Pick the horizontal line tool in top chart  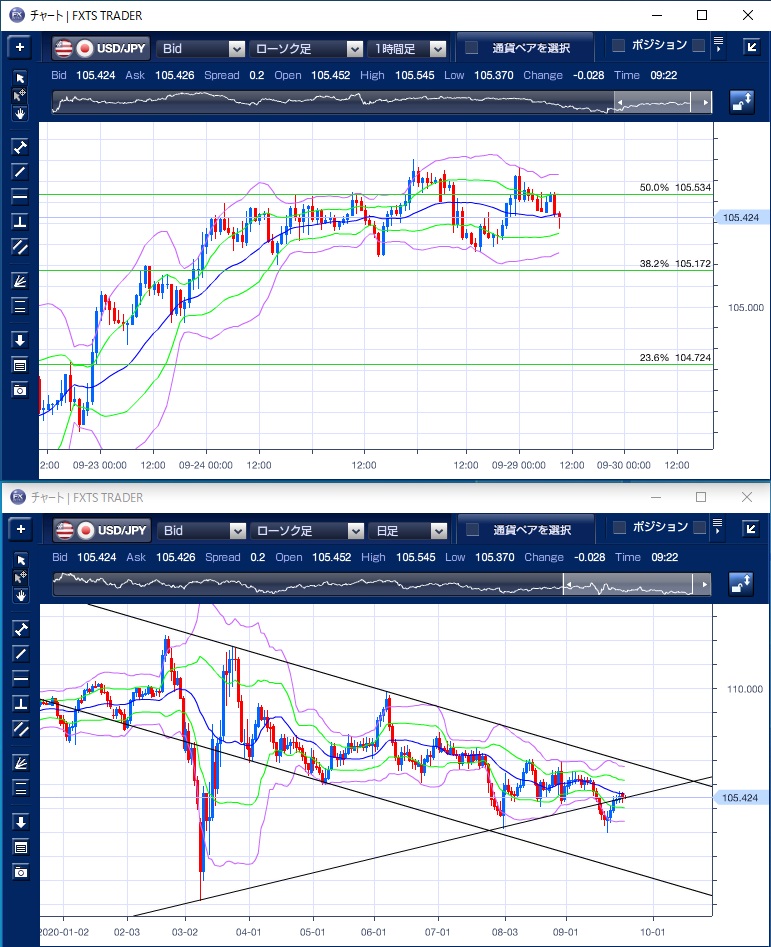19,196
